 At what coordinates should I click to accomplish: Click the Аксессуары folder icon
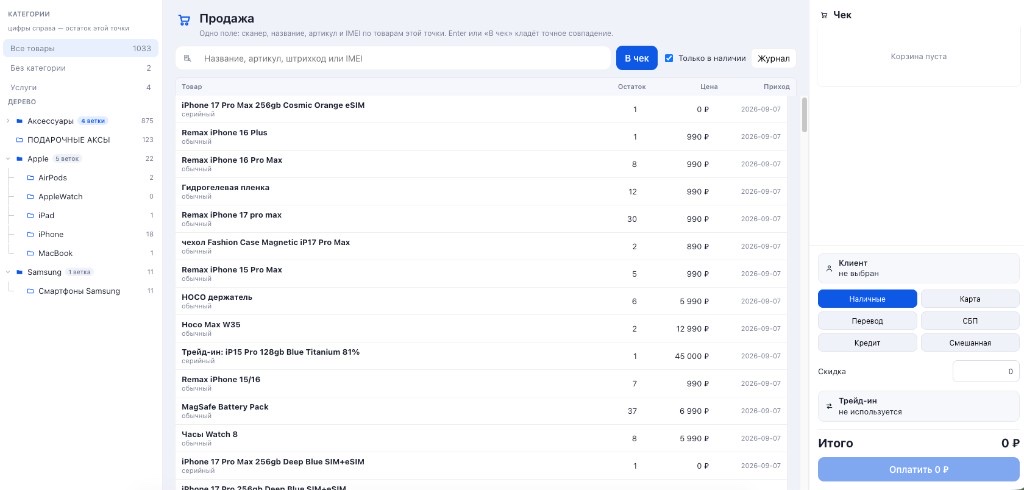tap(20, 121)
